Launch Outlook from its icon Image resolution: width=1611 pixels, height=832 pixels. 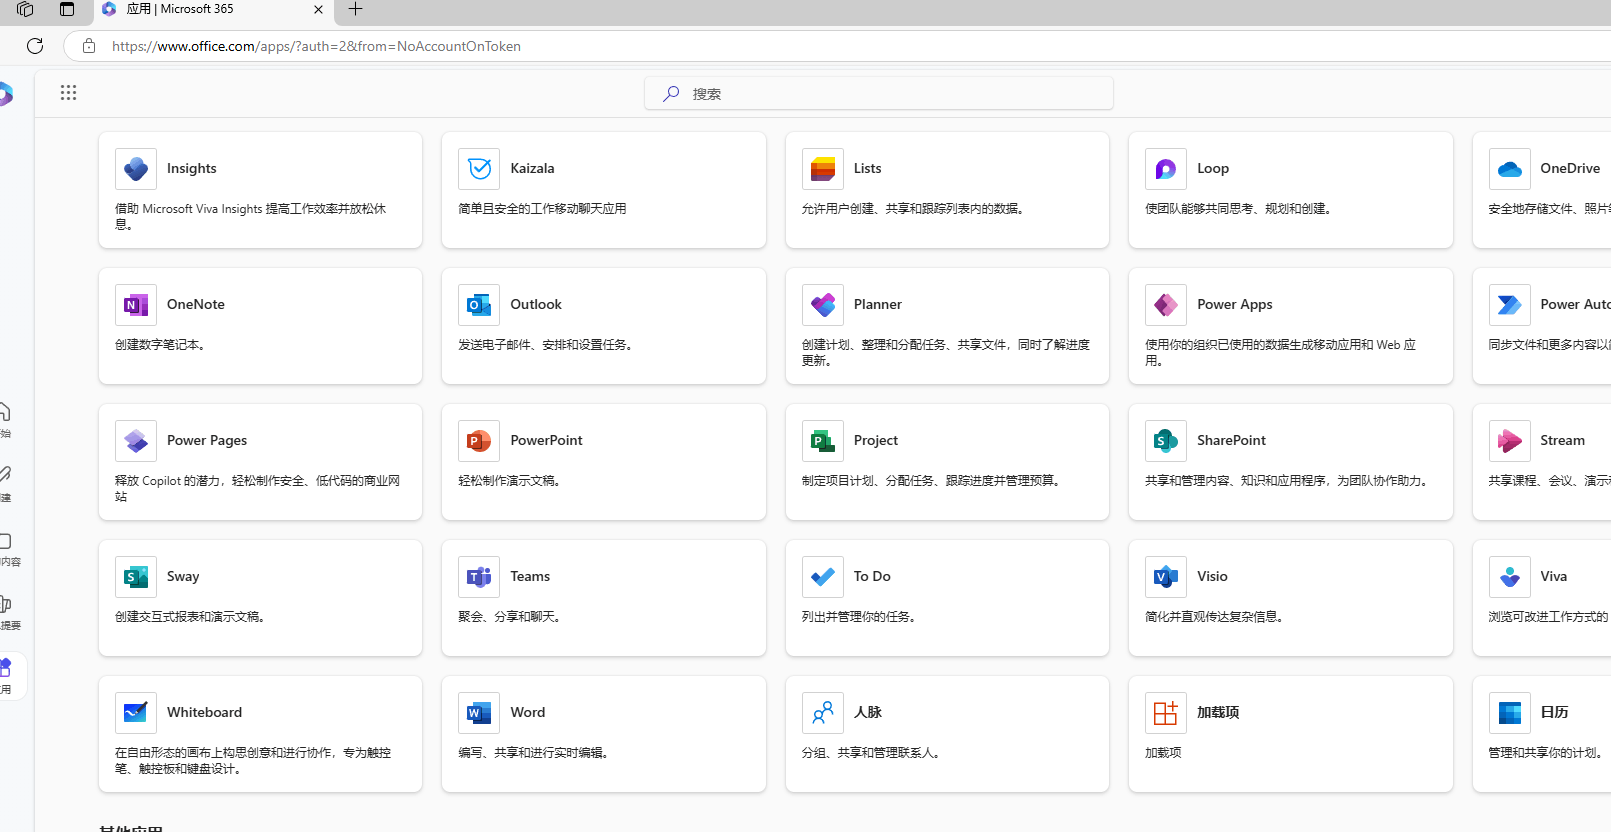(x=479, y=305)
